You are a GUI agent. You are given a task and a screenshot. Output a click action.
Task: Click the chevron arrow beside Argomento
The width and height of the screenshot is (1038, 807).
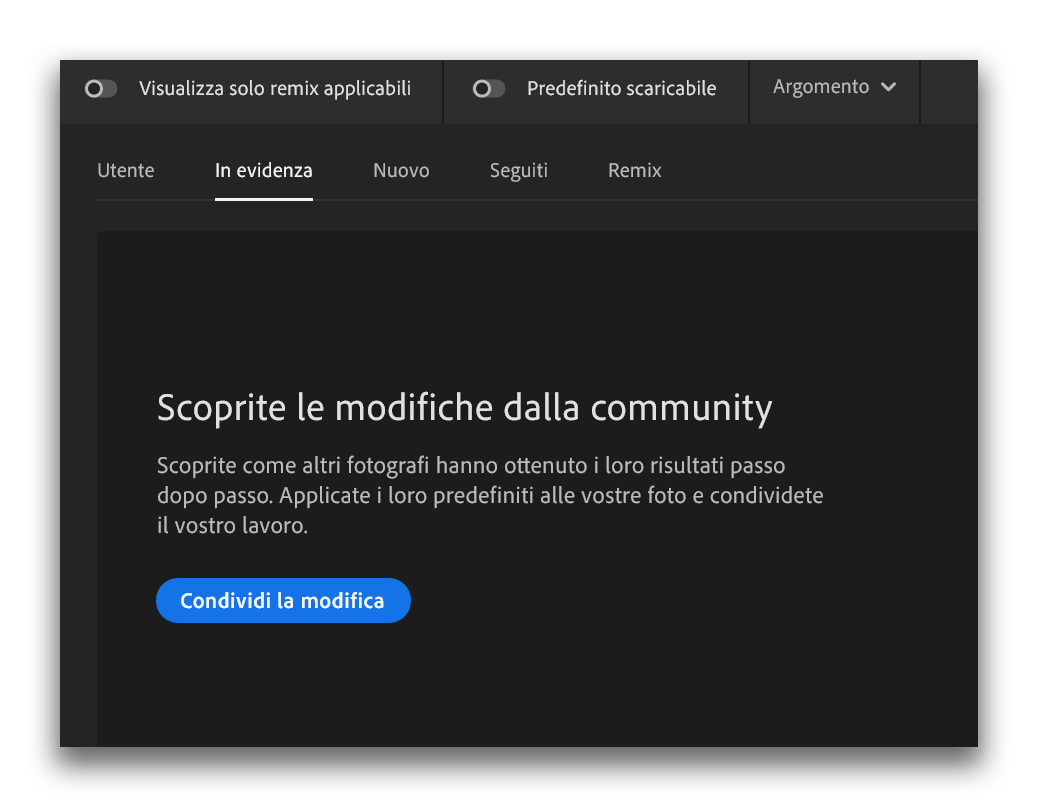point(888,88)
